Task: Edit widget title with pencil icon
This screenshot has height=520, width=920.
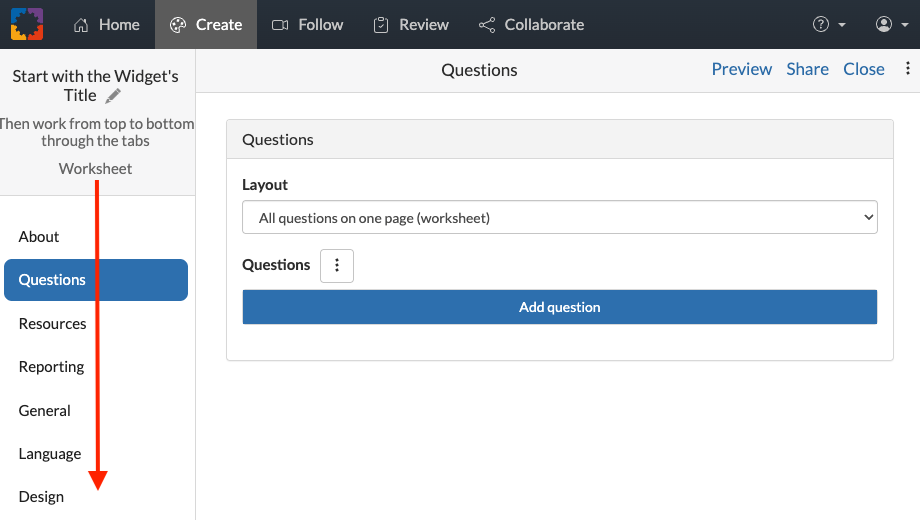Action: pyautogui.click(x=113, y=96)
